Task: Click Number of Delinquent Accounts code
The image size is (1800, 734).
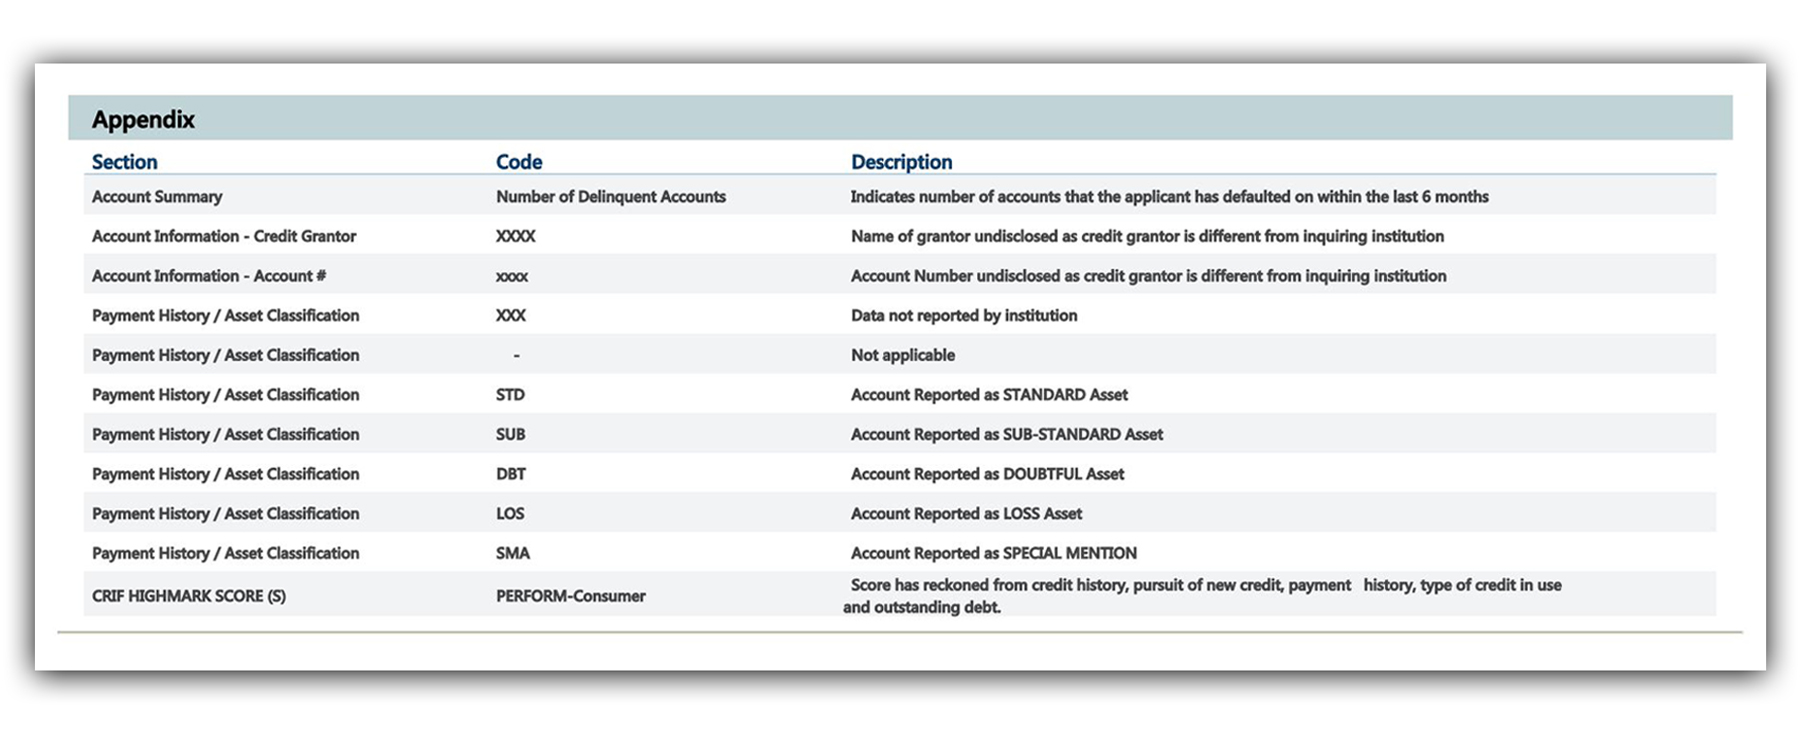Action: pyautogui.click(x=611, y=197)
